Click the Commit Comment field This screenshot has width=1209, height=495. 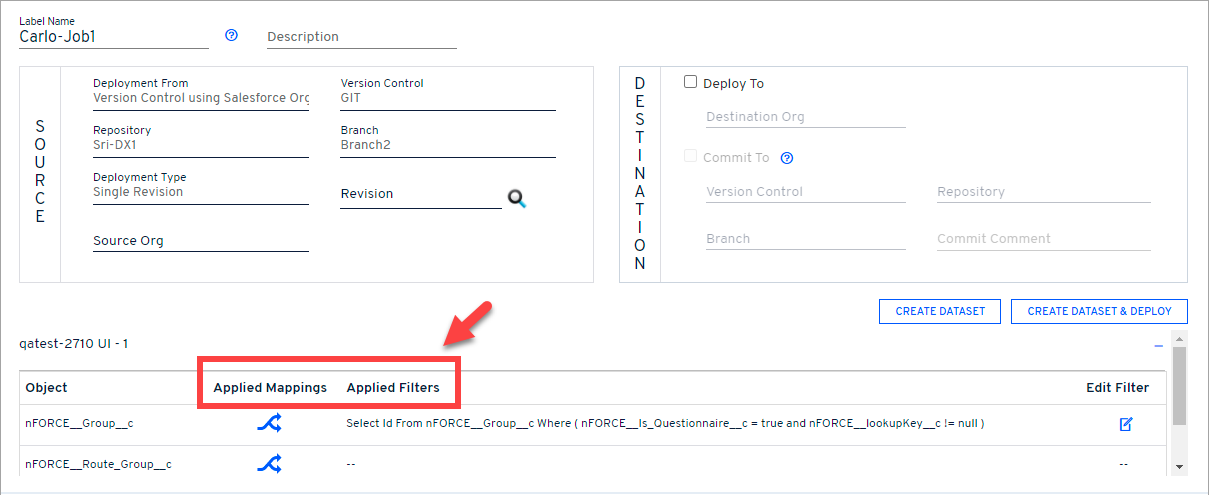click(x=1043, y=239)
